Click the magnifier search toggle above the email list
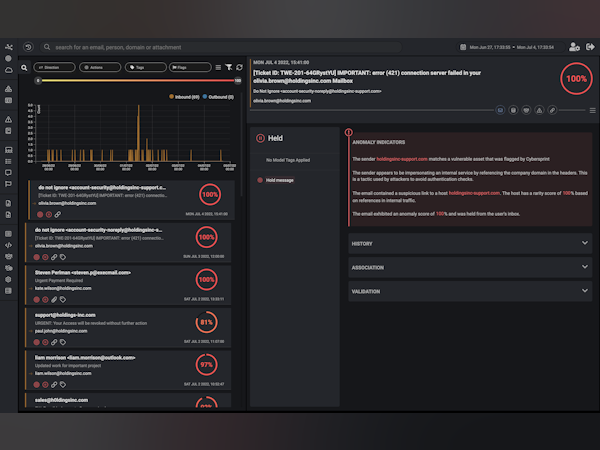 pos(24,68)
